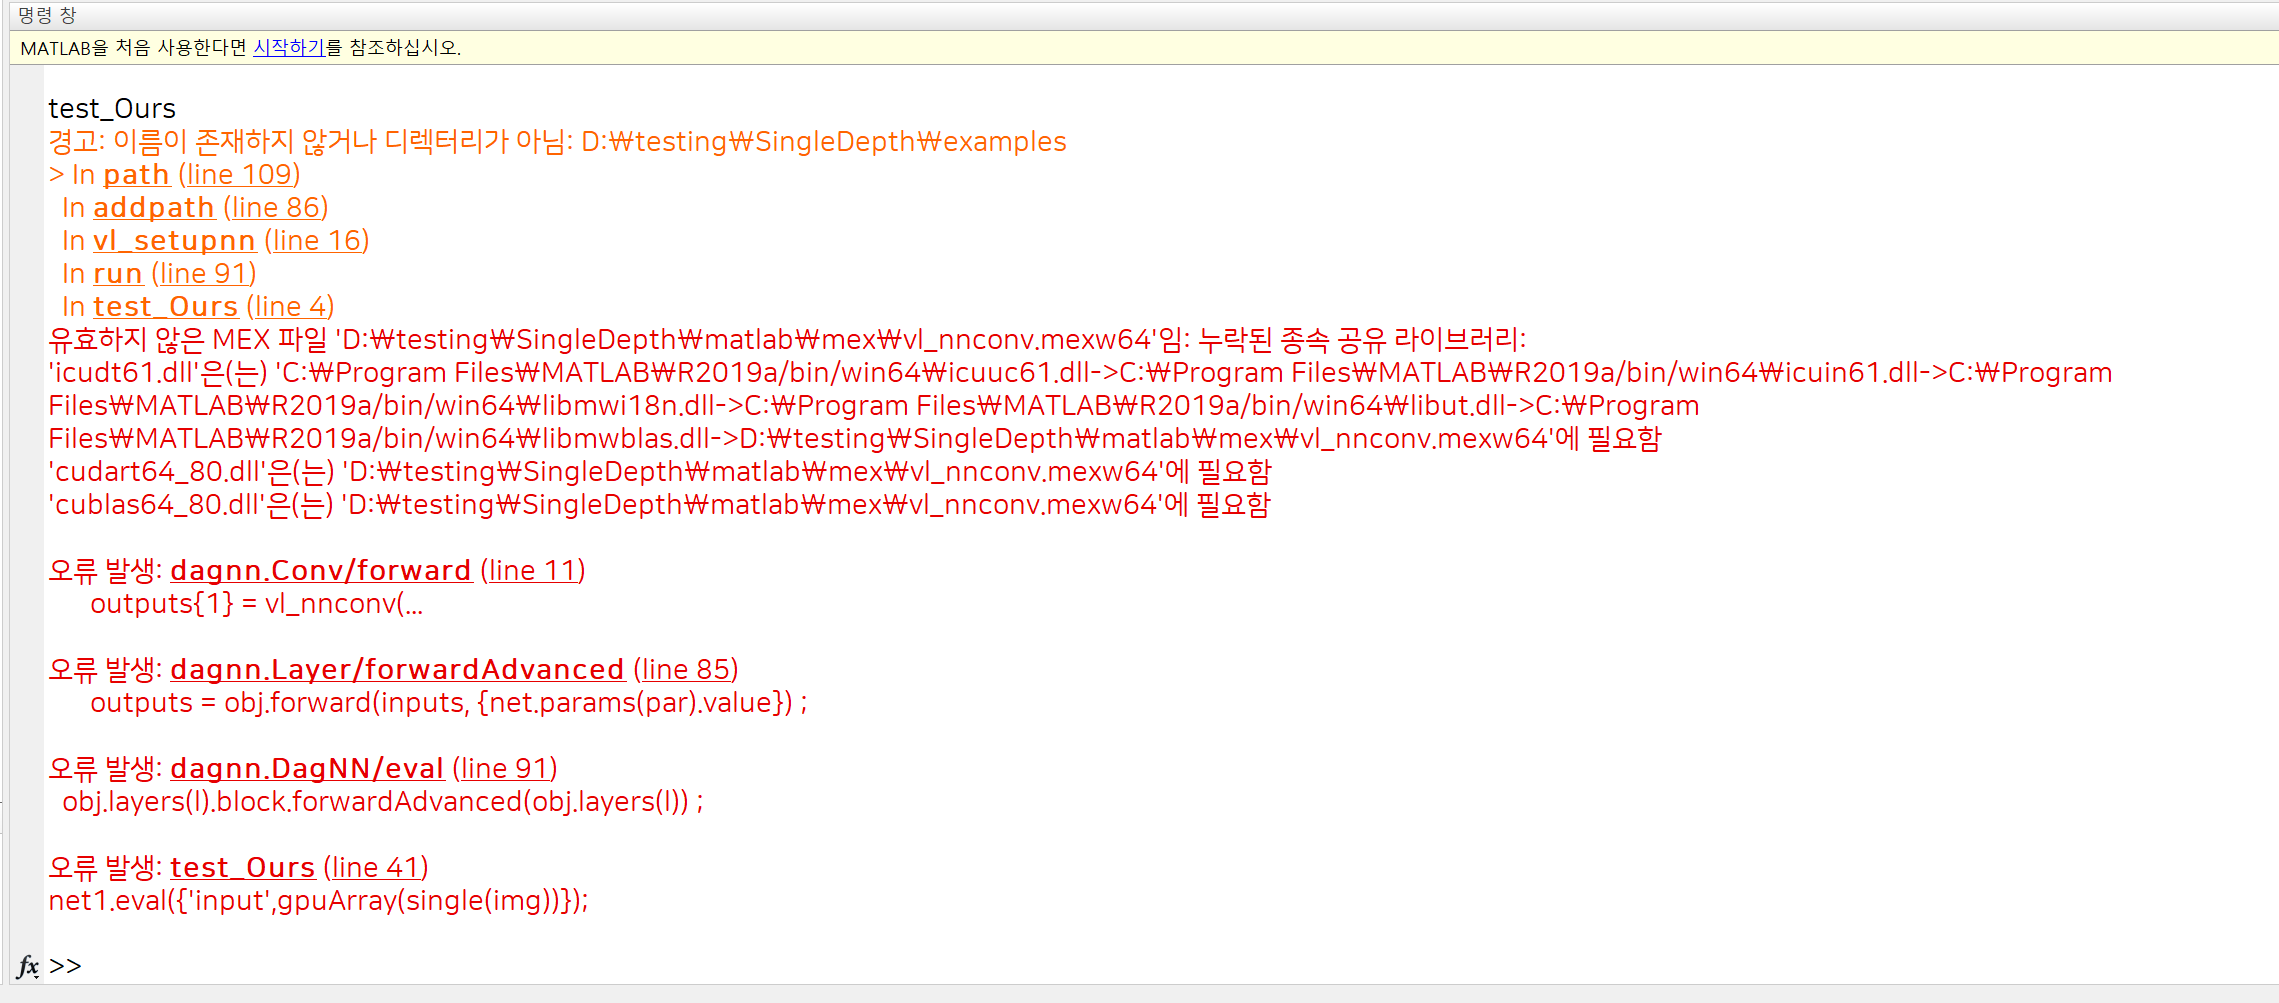Click the command prompt input line
The height and width of the screenshot is (1003, 2279).
click(x=1160, y=966)
